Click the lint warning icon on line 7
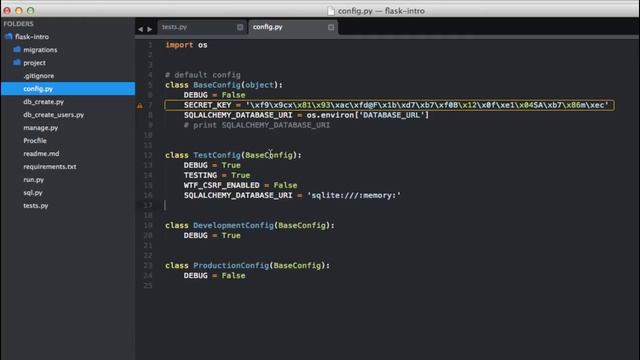 click(140, 105)
